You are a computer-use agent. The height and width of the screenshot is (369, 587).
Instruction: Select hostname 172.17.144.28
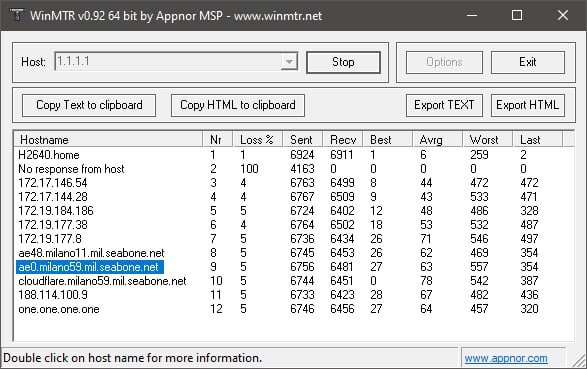pyautogui.click(x=53, y=197)
